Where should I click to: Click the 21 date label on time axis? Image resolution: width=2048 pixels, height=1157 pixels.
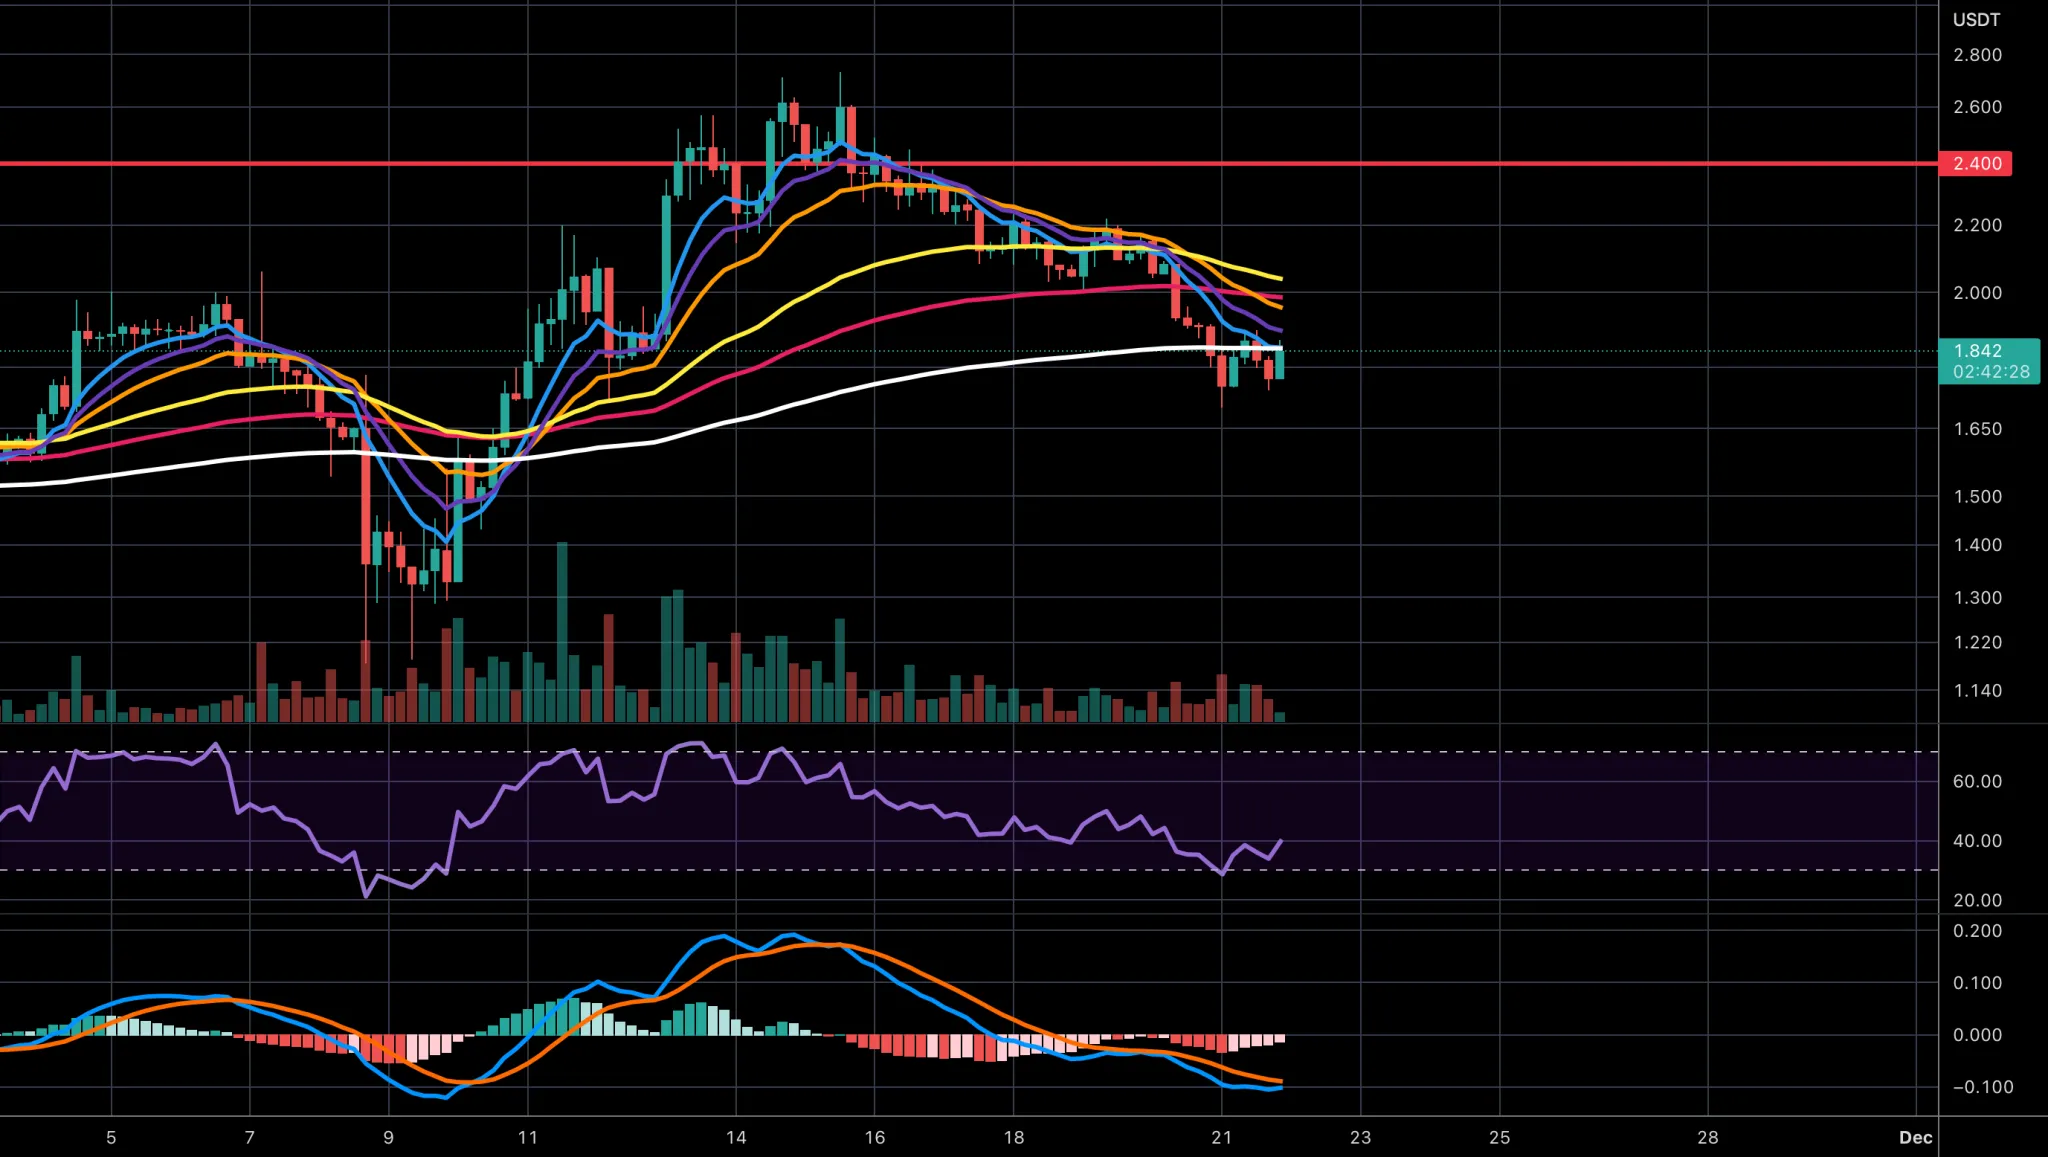pyautogui.click(x=1221, y=1137)
